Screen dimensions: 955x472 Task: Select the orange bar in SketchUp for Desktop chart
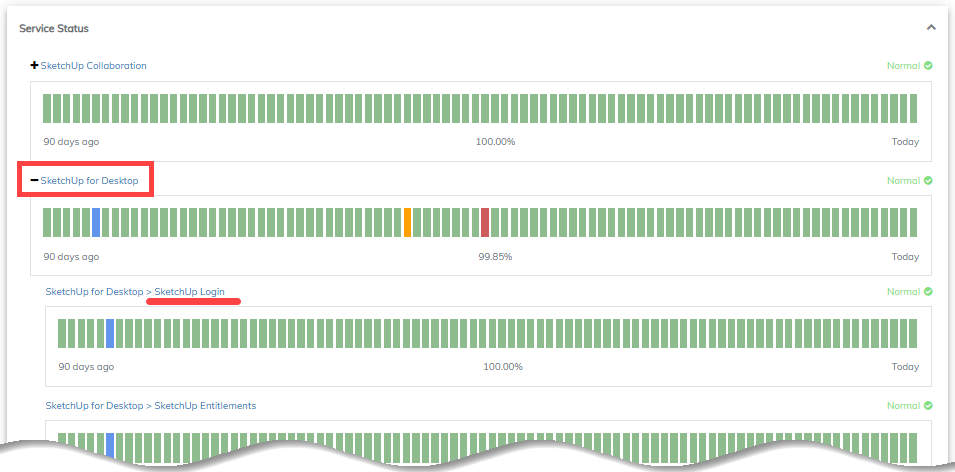(407, 222)
